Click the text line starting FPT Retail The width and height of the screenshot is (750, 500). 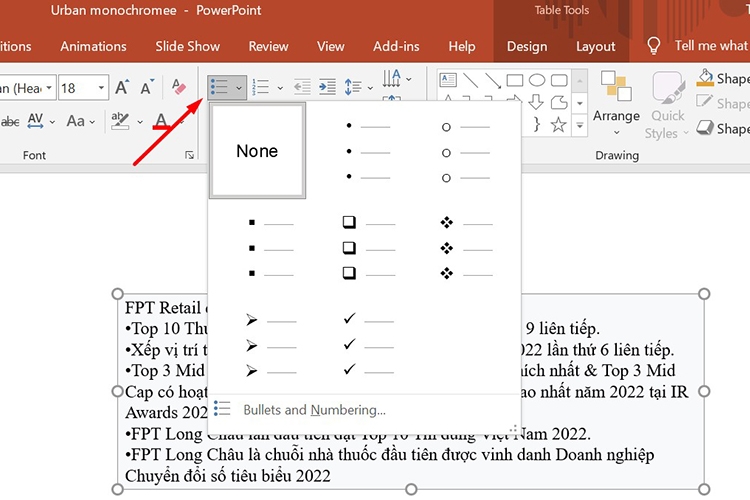pyautogui.click(x=165, y=307)
